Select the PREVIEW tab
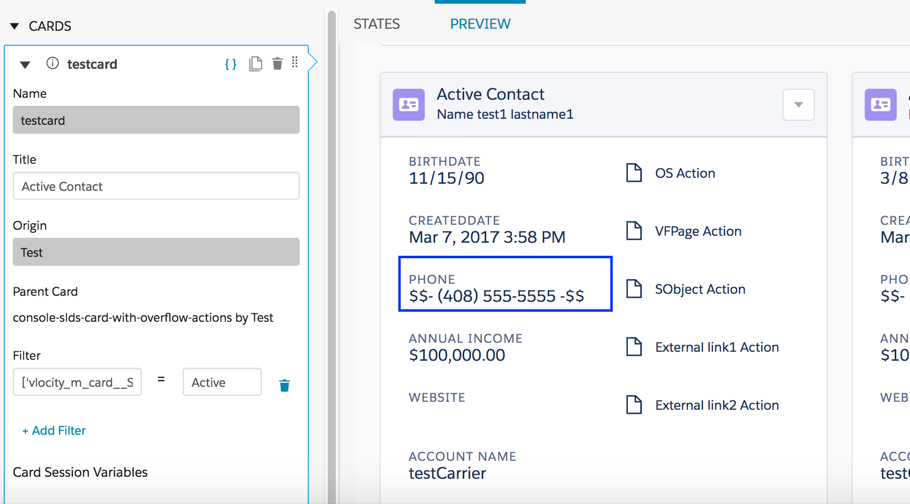 coord(481,24)
